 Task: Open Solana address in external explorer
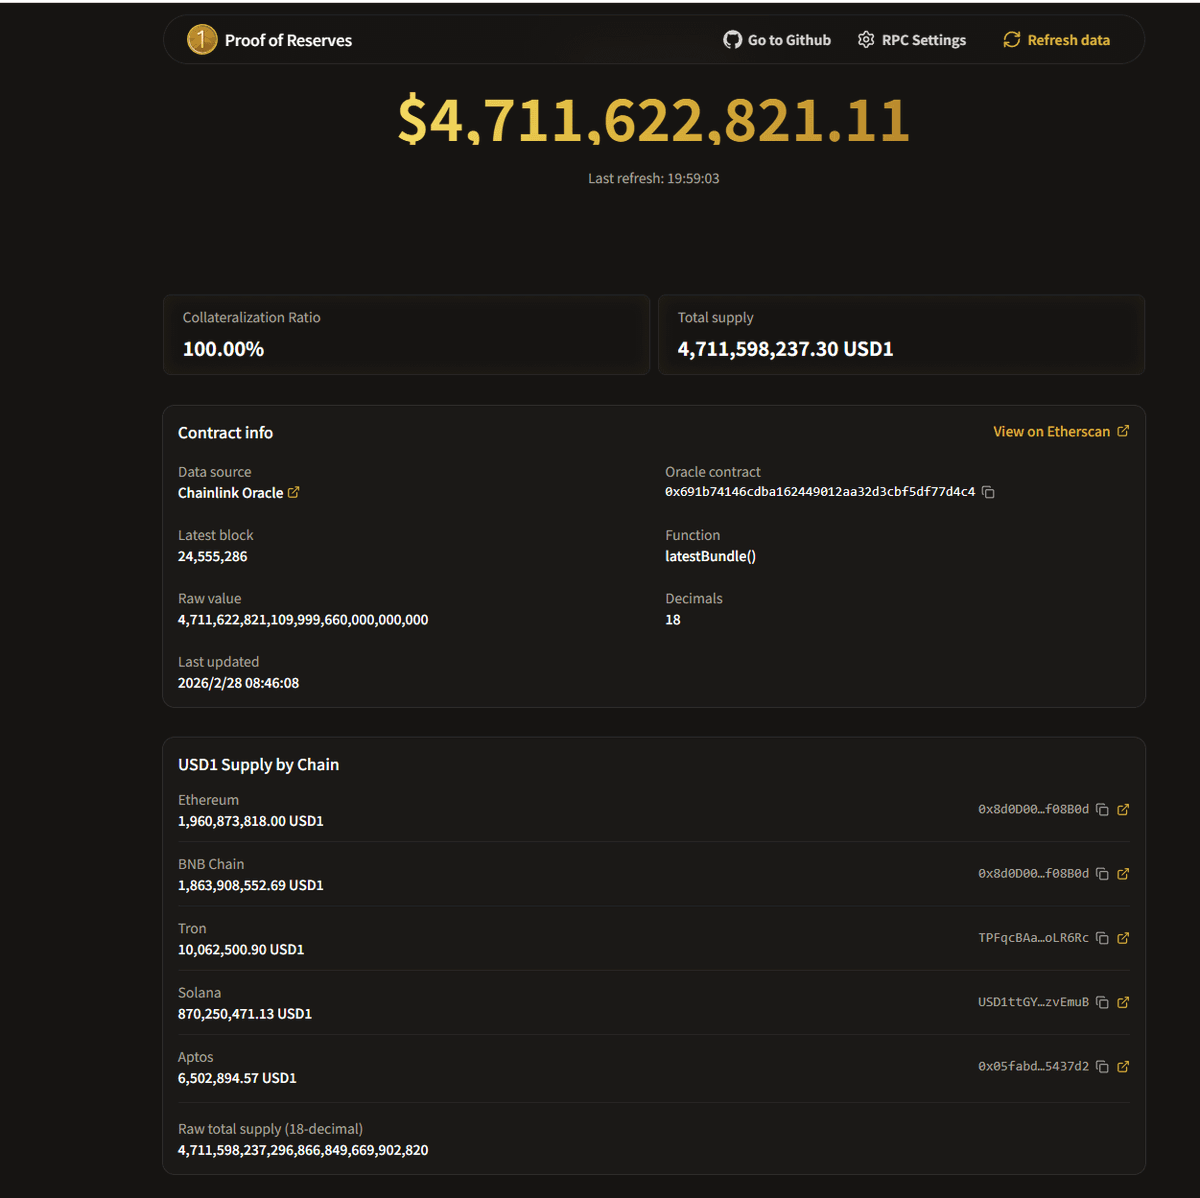[1123, 1002]
